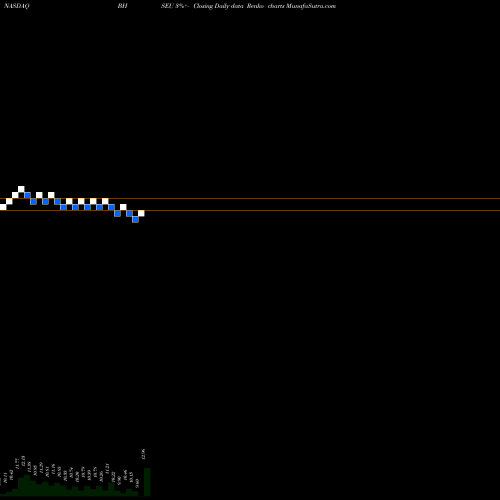Click the NASDAQ exchange label
The width and height of the screenshot is (500, 500).
click(16, 6)
